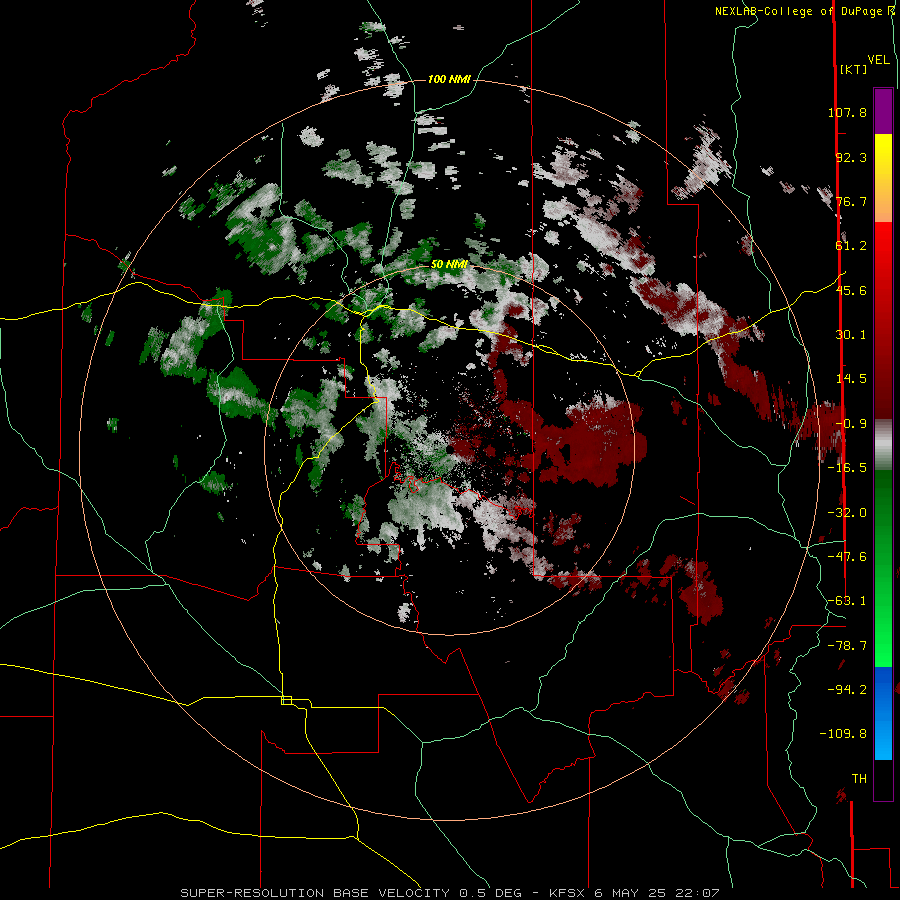Click the 6 MAY 25 date text
Image resolution: width=900 pixels, height=900 pixels.
point(630,893)
